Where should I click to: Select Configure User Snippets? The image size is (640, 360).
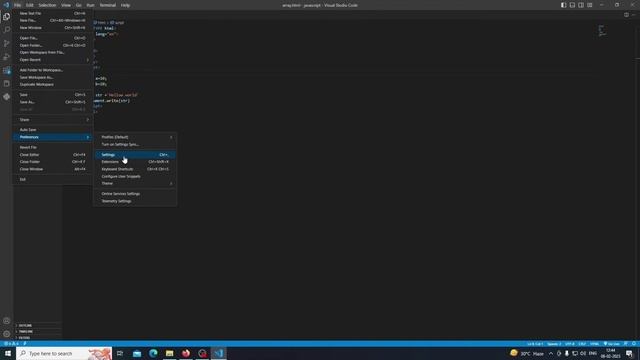[x=136, y=176]
